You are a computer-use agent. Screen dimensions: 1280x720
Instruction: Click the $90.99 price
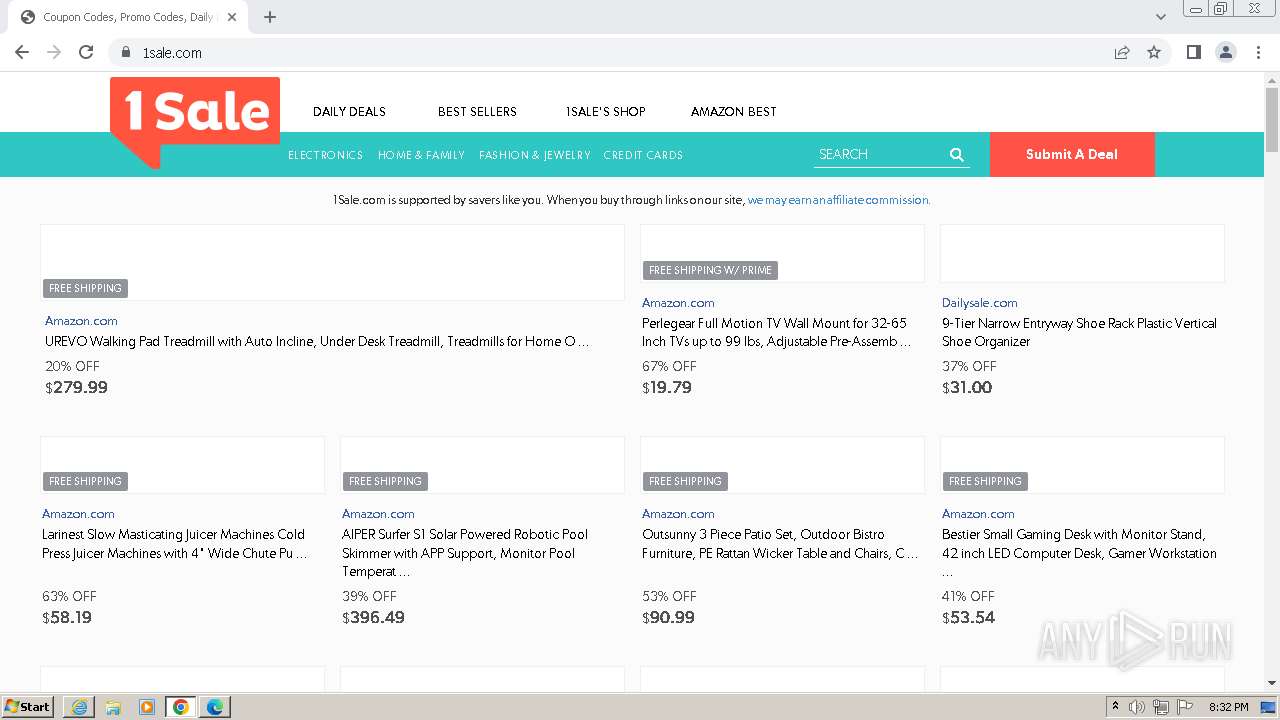pos(668,618)
